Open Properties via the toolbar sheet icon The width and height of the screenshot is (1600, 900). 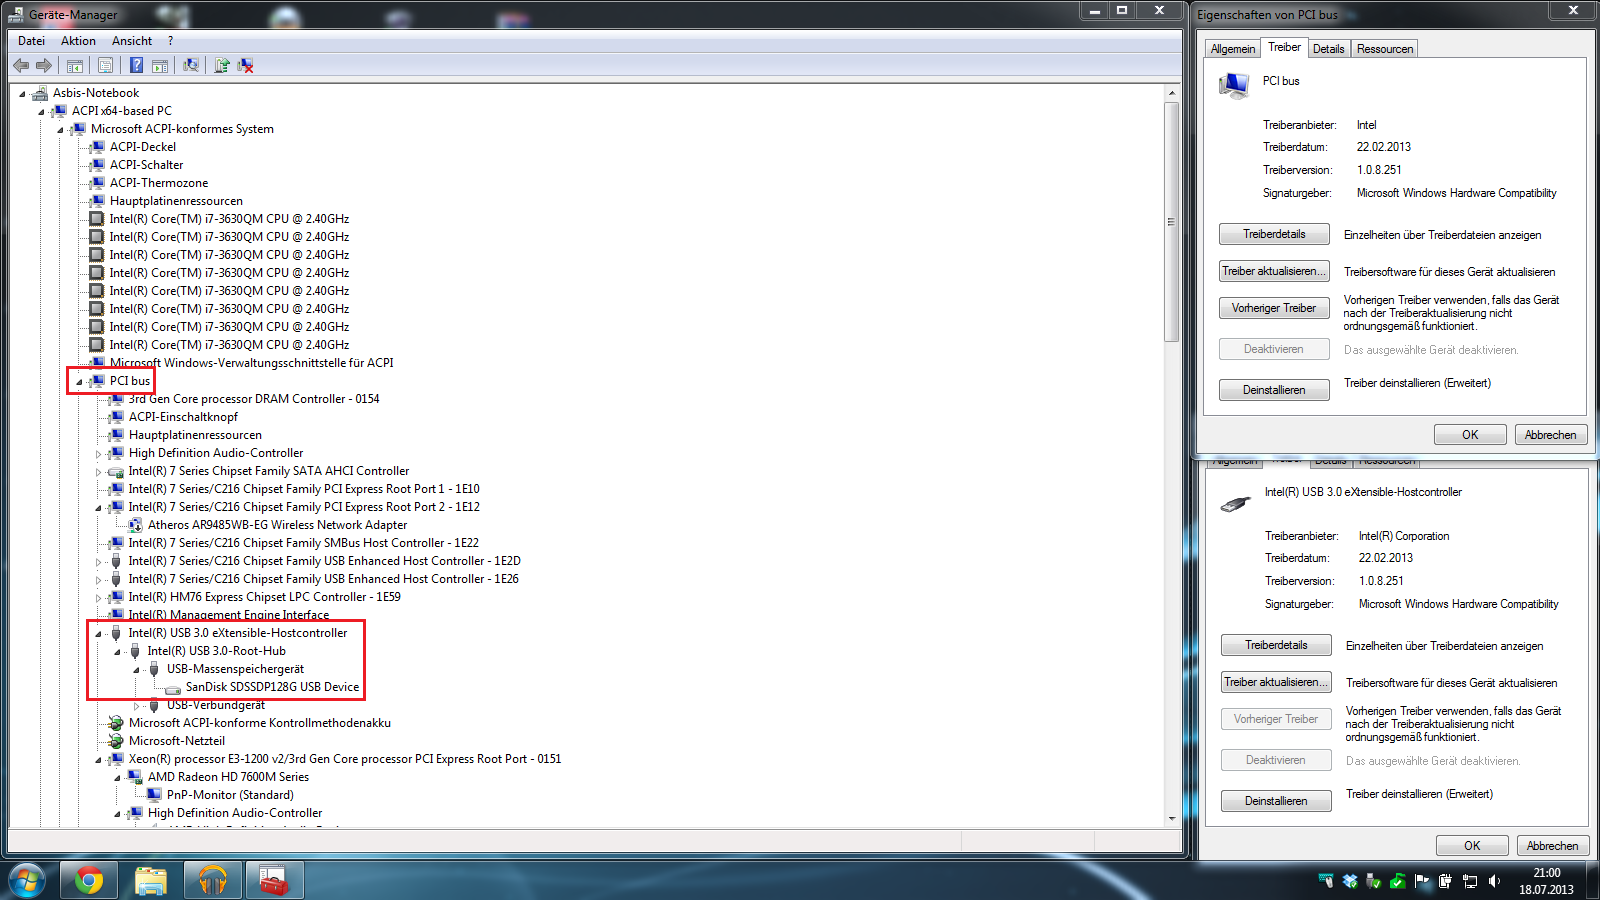pos(105,66)
